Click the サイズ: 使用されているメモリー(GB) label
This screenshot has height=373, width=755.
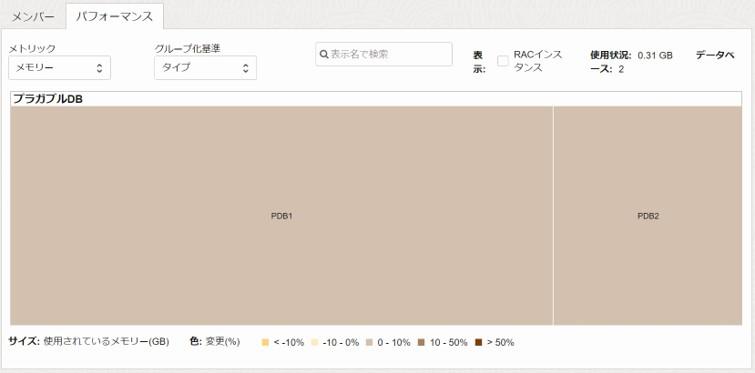coord(89,342)
